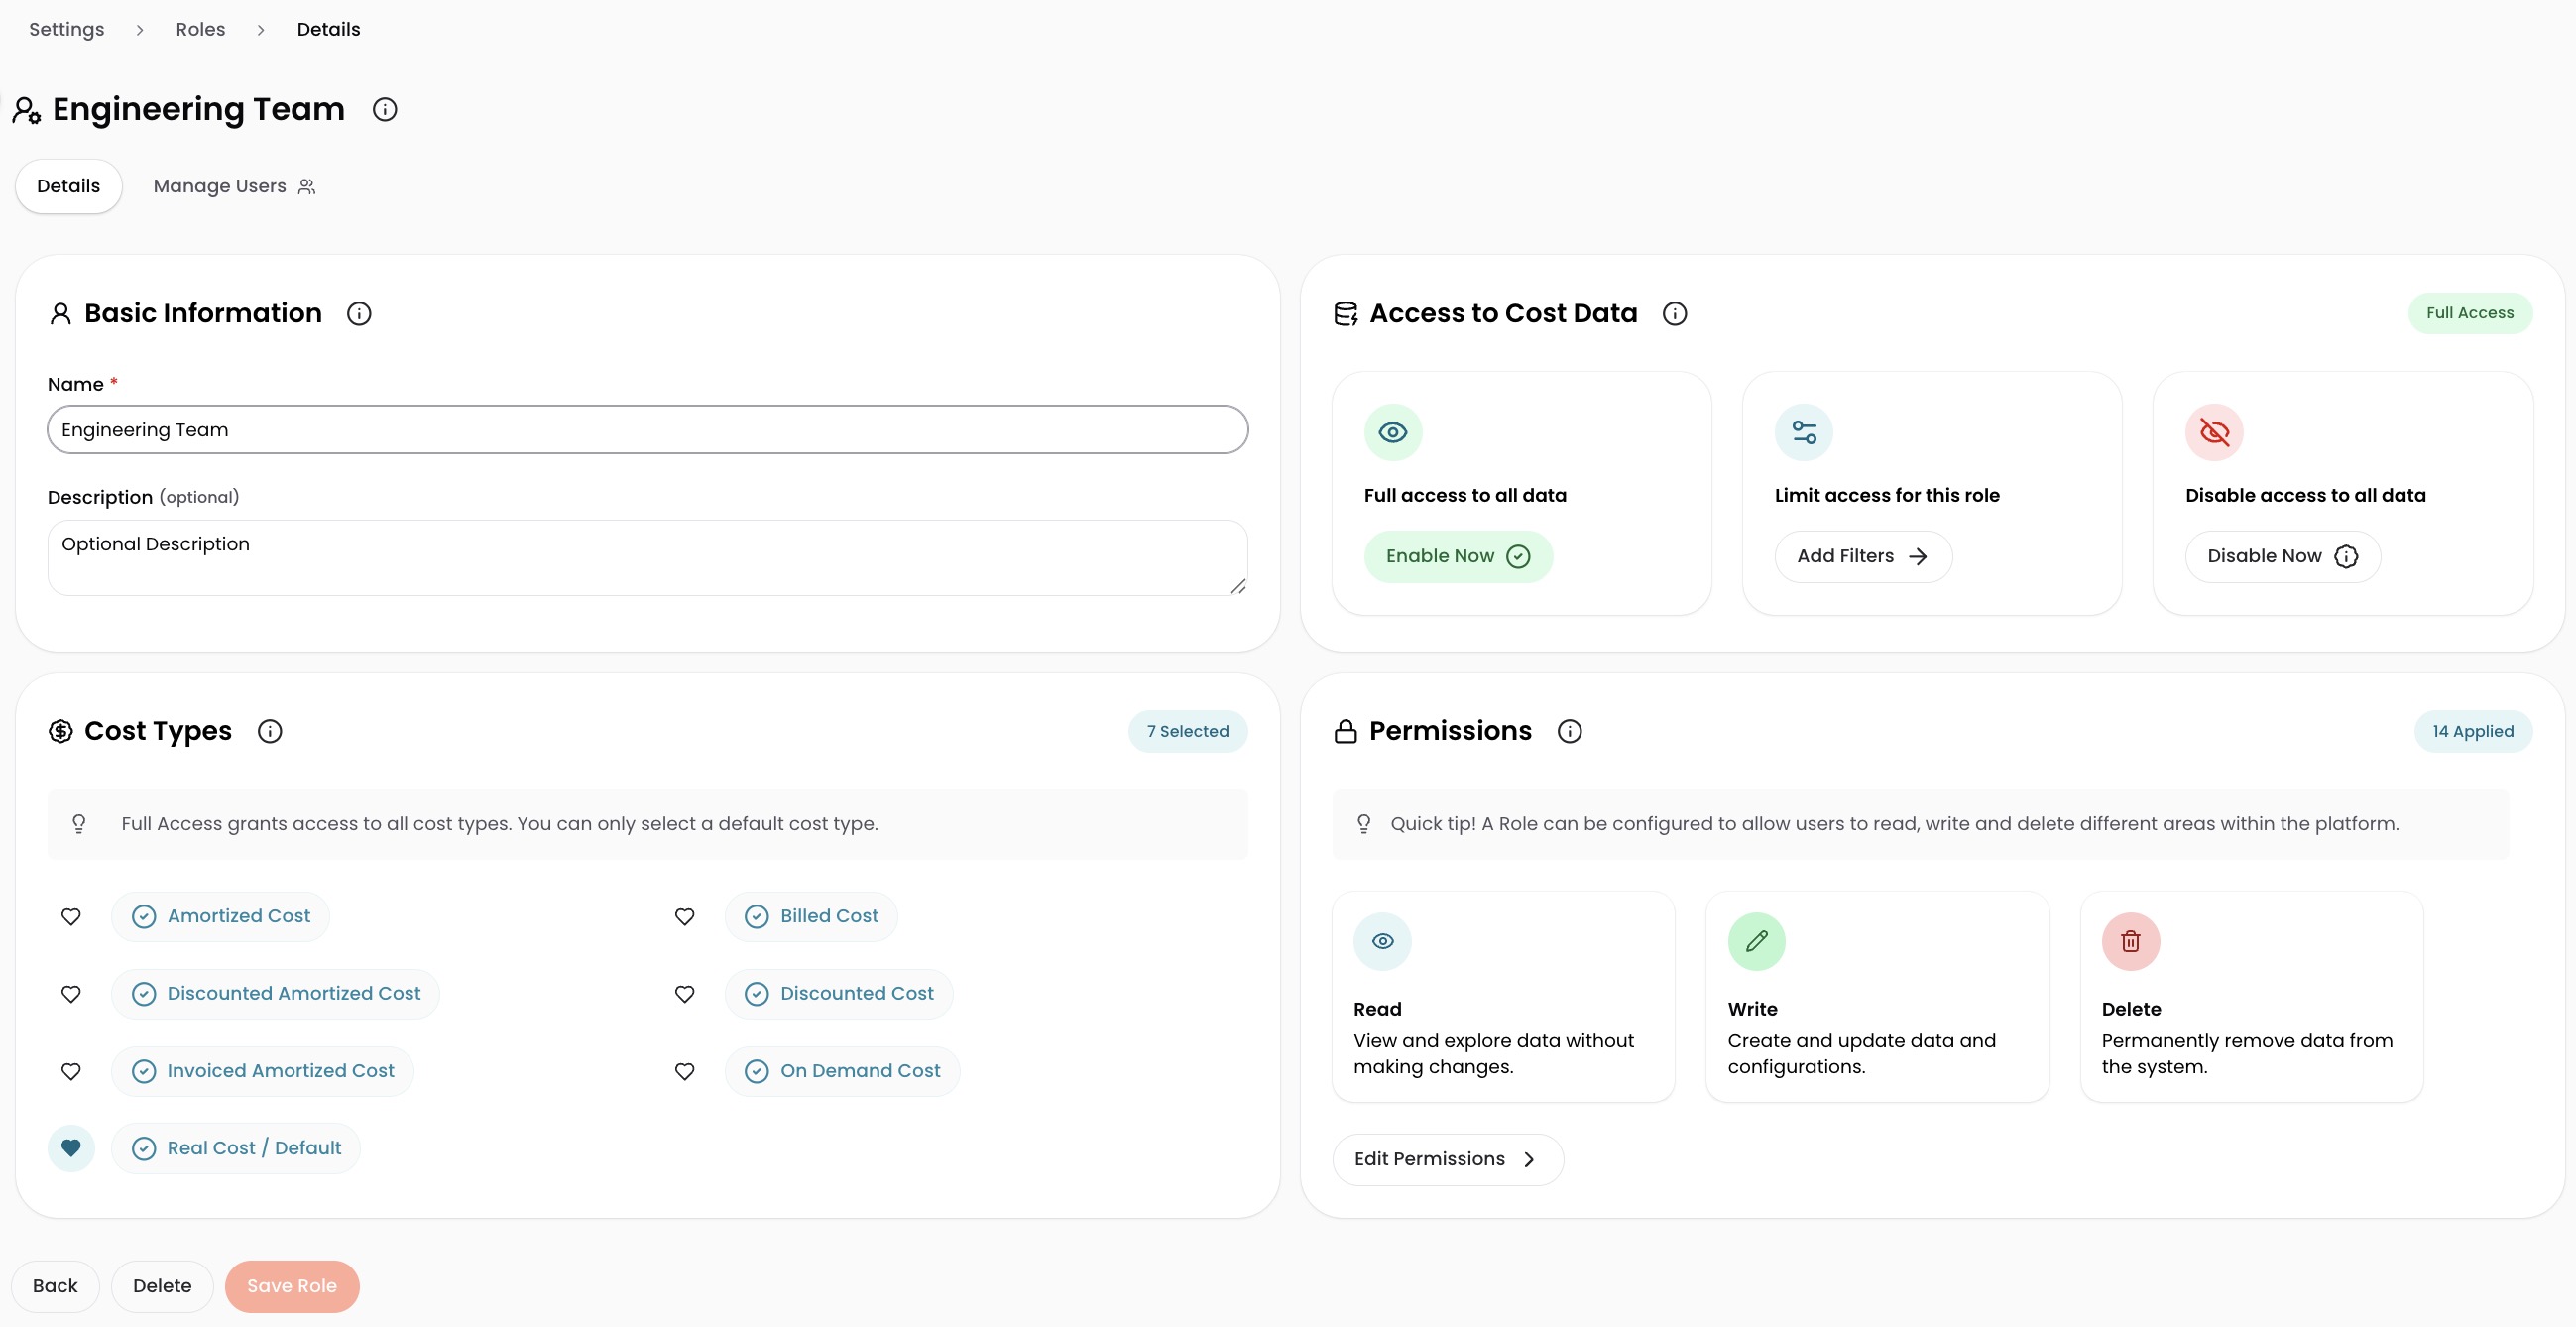Select the Write permission card
Viewport: 2576px width, 1327px height.
point(1877,997)
